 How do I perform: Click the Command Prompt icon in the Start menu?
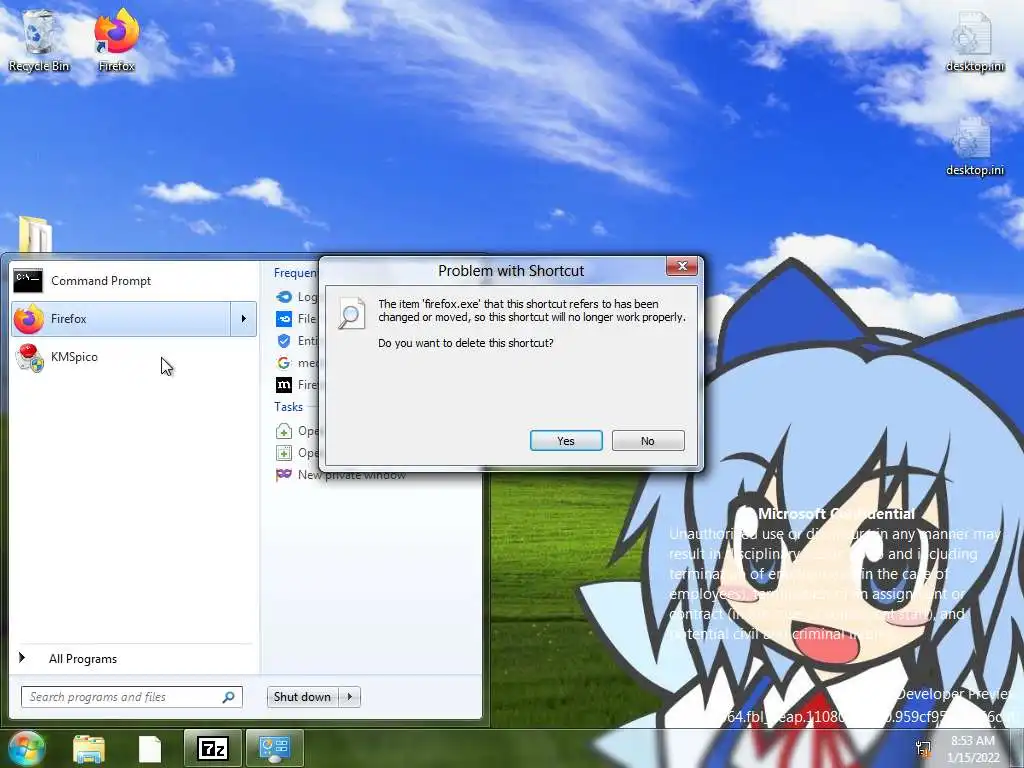(28, 281)
